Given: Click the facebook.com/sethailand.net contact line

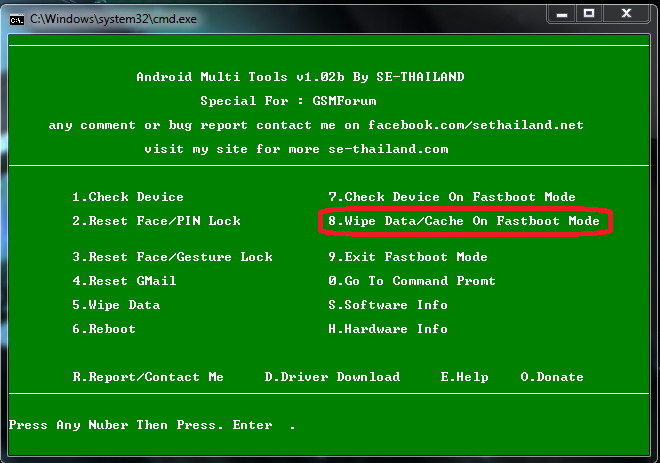Looking at the screenshot, I should pos(316,125).
